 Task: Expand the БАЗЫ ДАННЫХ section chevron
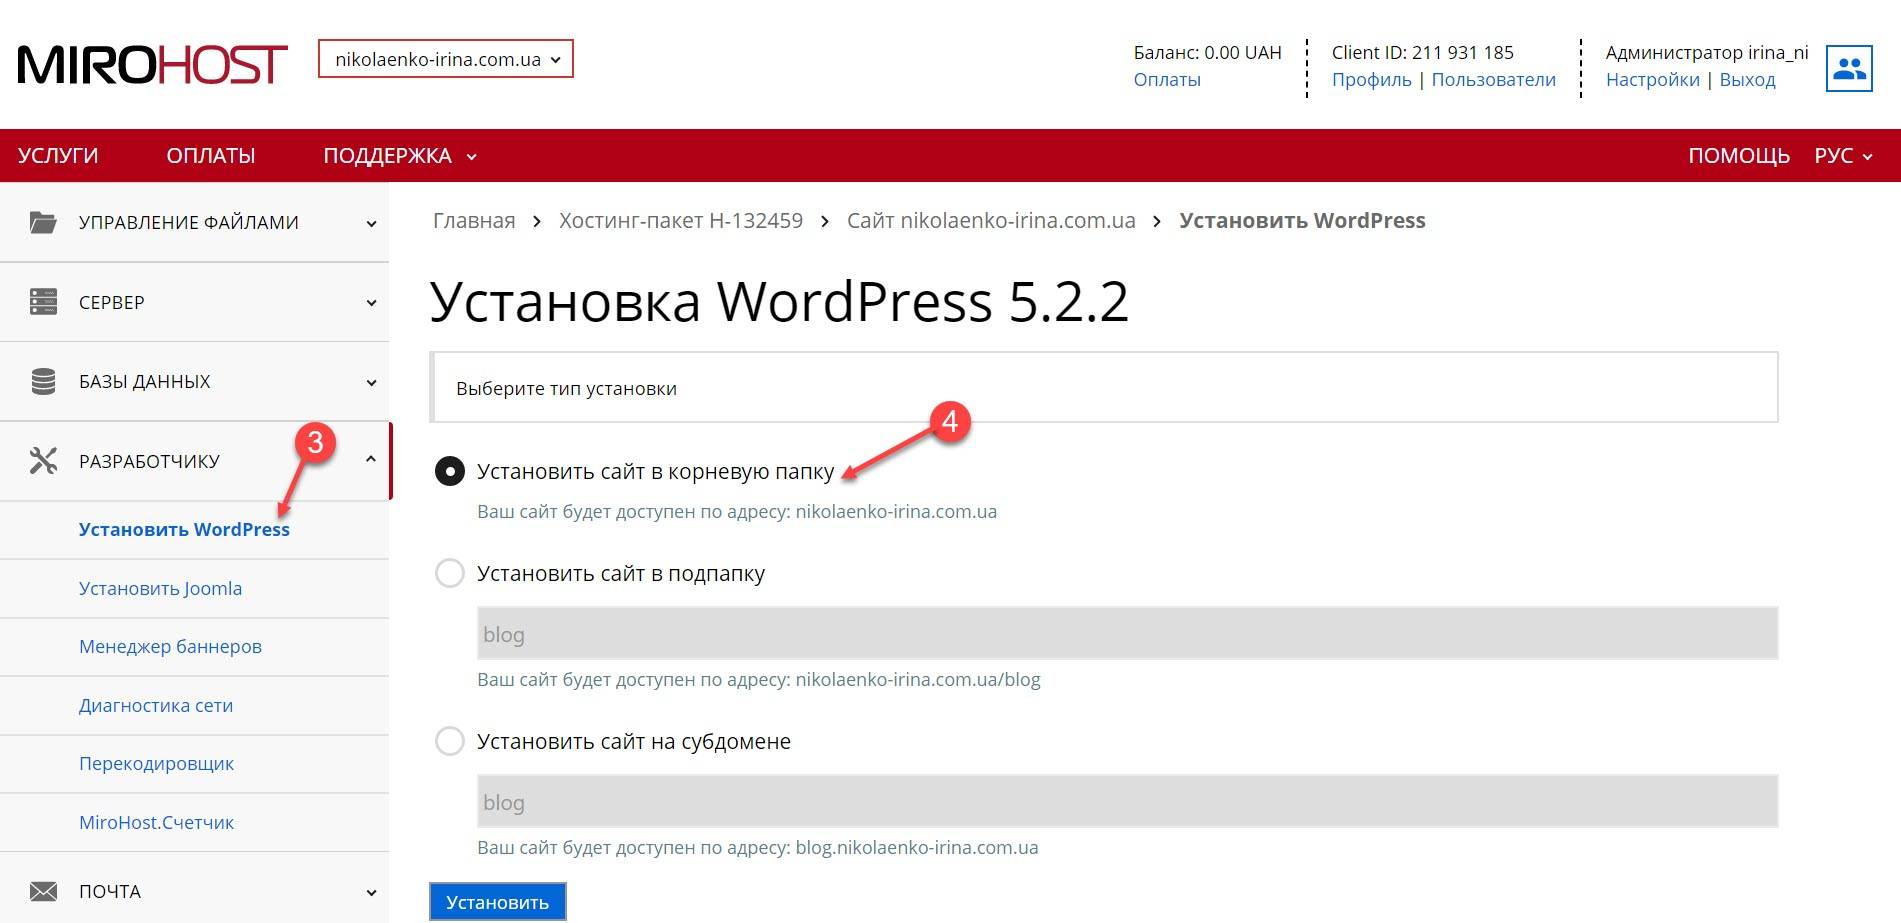click(371, 382)
